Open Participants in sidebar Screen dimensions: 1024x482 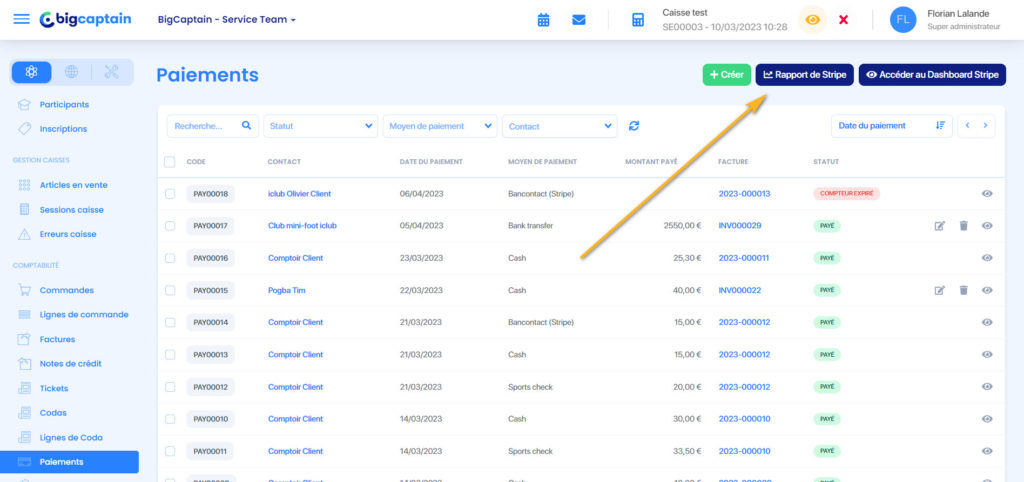(x=64, y=104)
